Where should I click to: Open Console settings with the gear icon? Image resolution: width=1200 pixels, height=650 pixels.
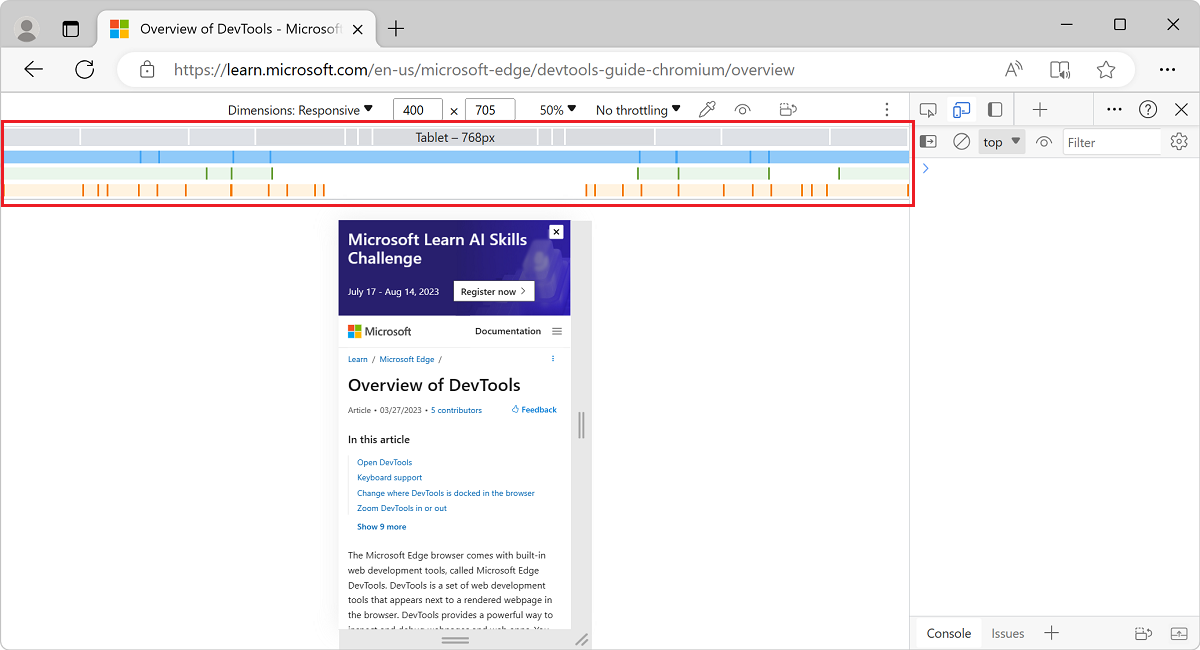click(1179, 141)
